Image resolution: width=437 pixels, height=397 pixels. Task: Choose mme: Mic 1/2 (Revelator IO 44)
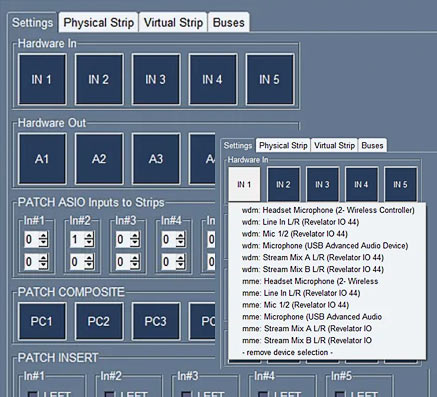click(x=327, y=305)
